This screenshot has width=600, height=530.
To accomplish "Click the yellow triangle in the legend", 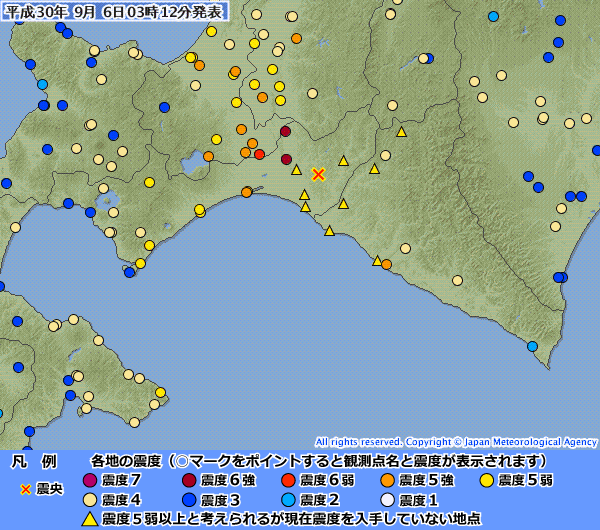I will (90, 519).
